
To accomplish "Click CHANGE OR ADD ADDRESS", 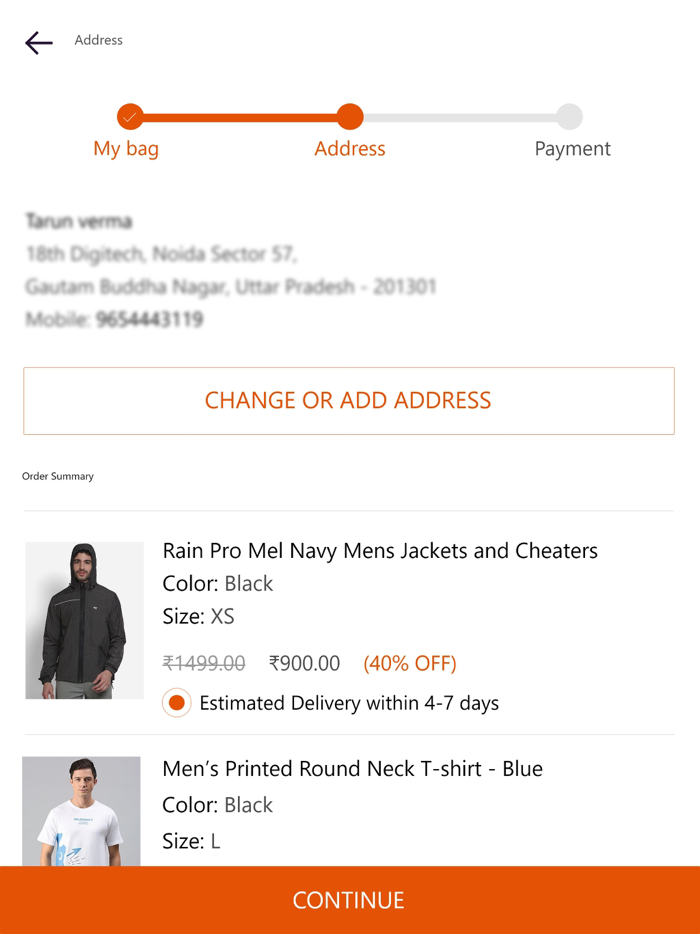I will point(349,400).
